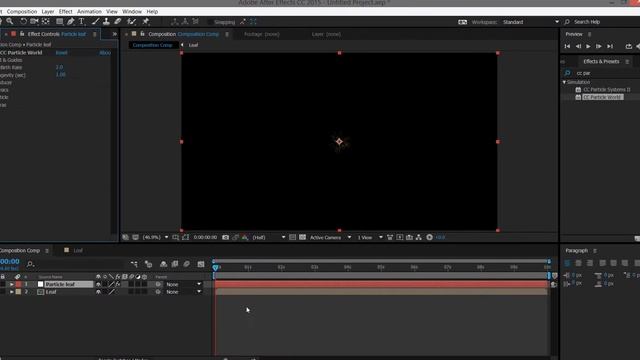Click Leaf in composition navigator

coord(193,45)
